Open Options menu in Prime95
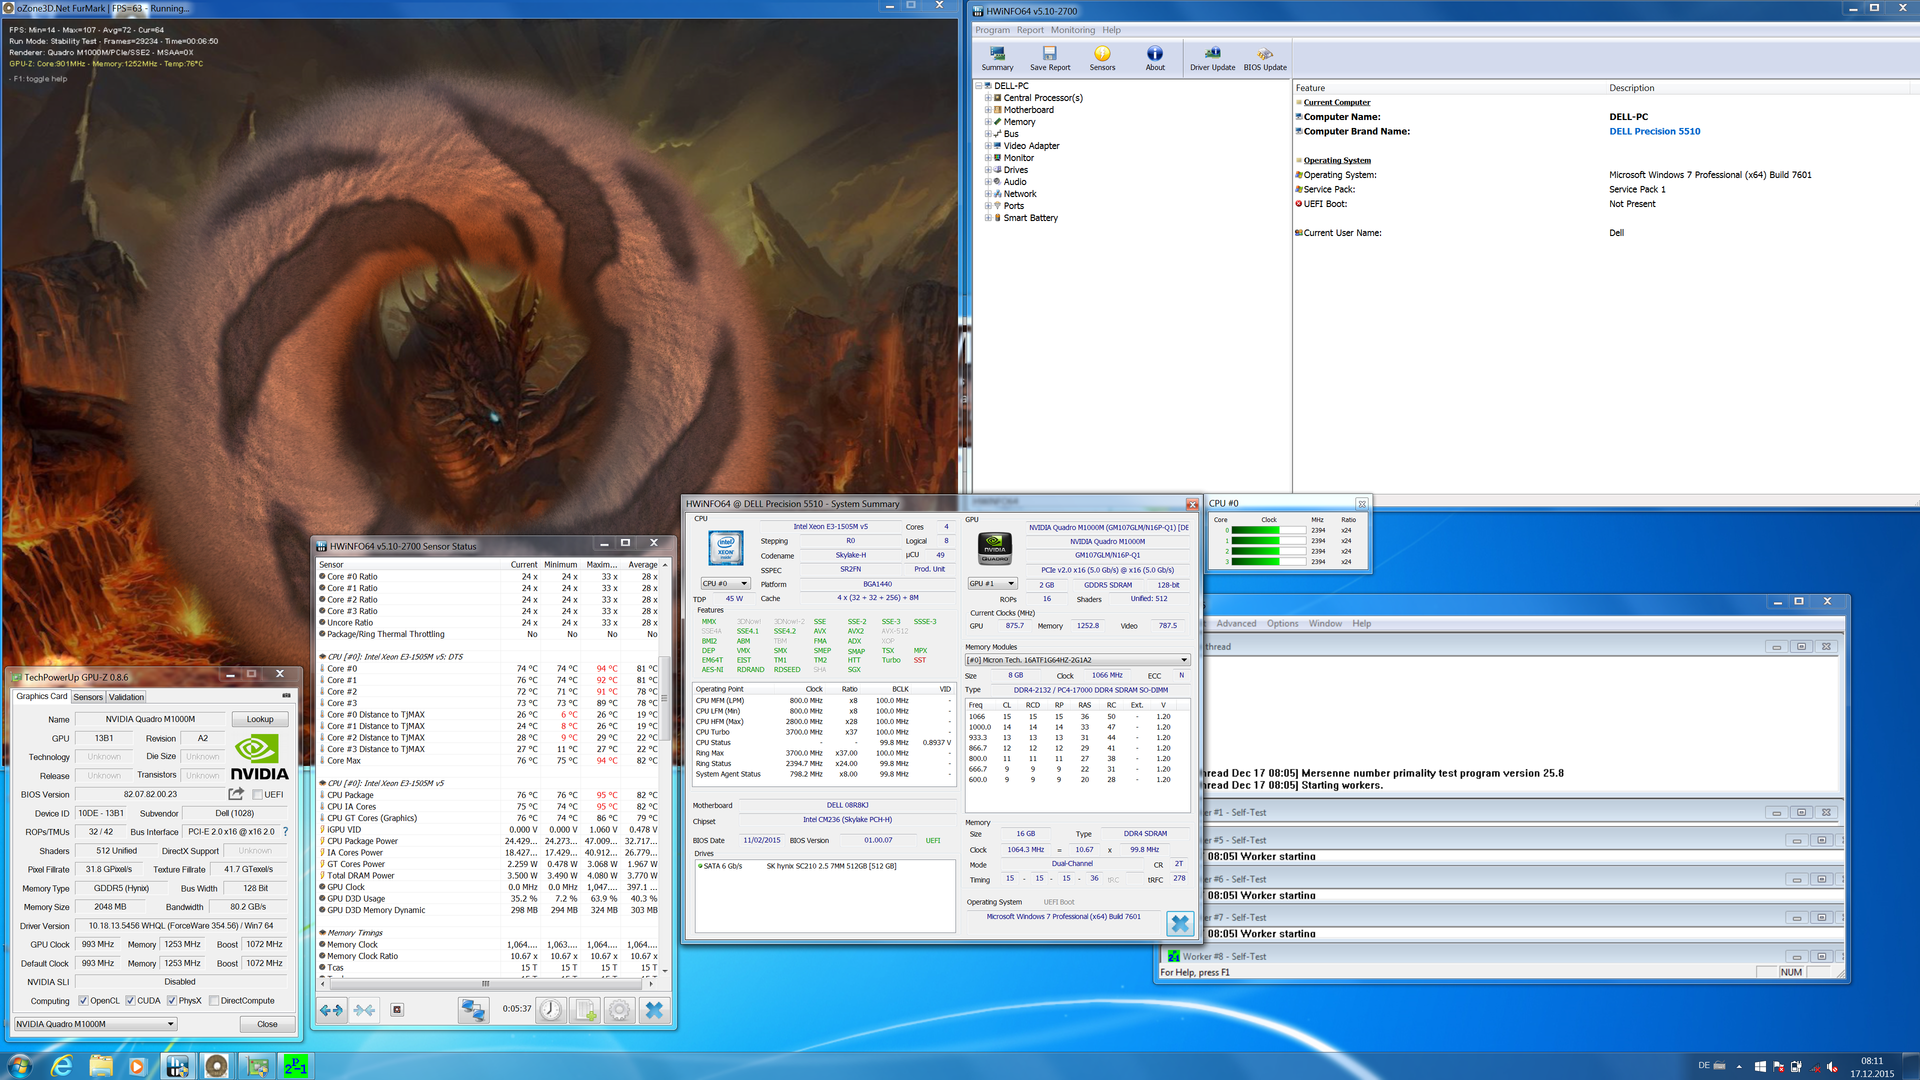 [1282, 624]
